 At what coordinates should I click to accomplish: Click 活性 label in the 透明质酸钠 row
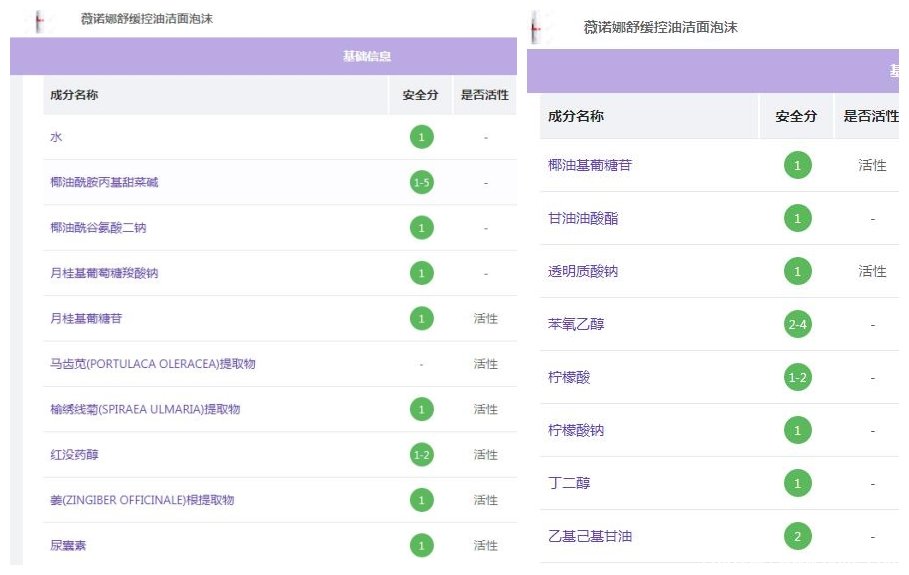[872, 271]
